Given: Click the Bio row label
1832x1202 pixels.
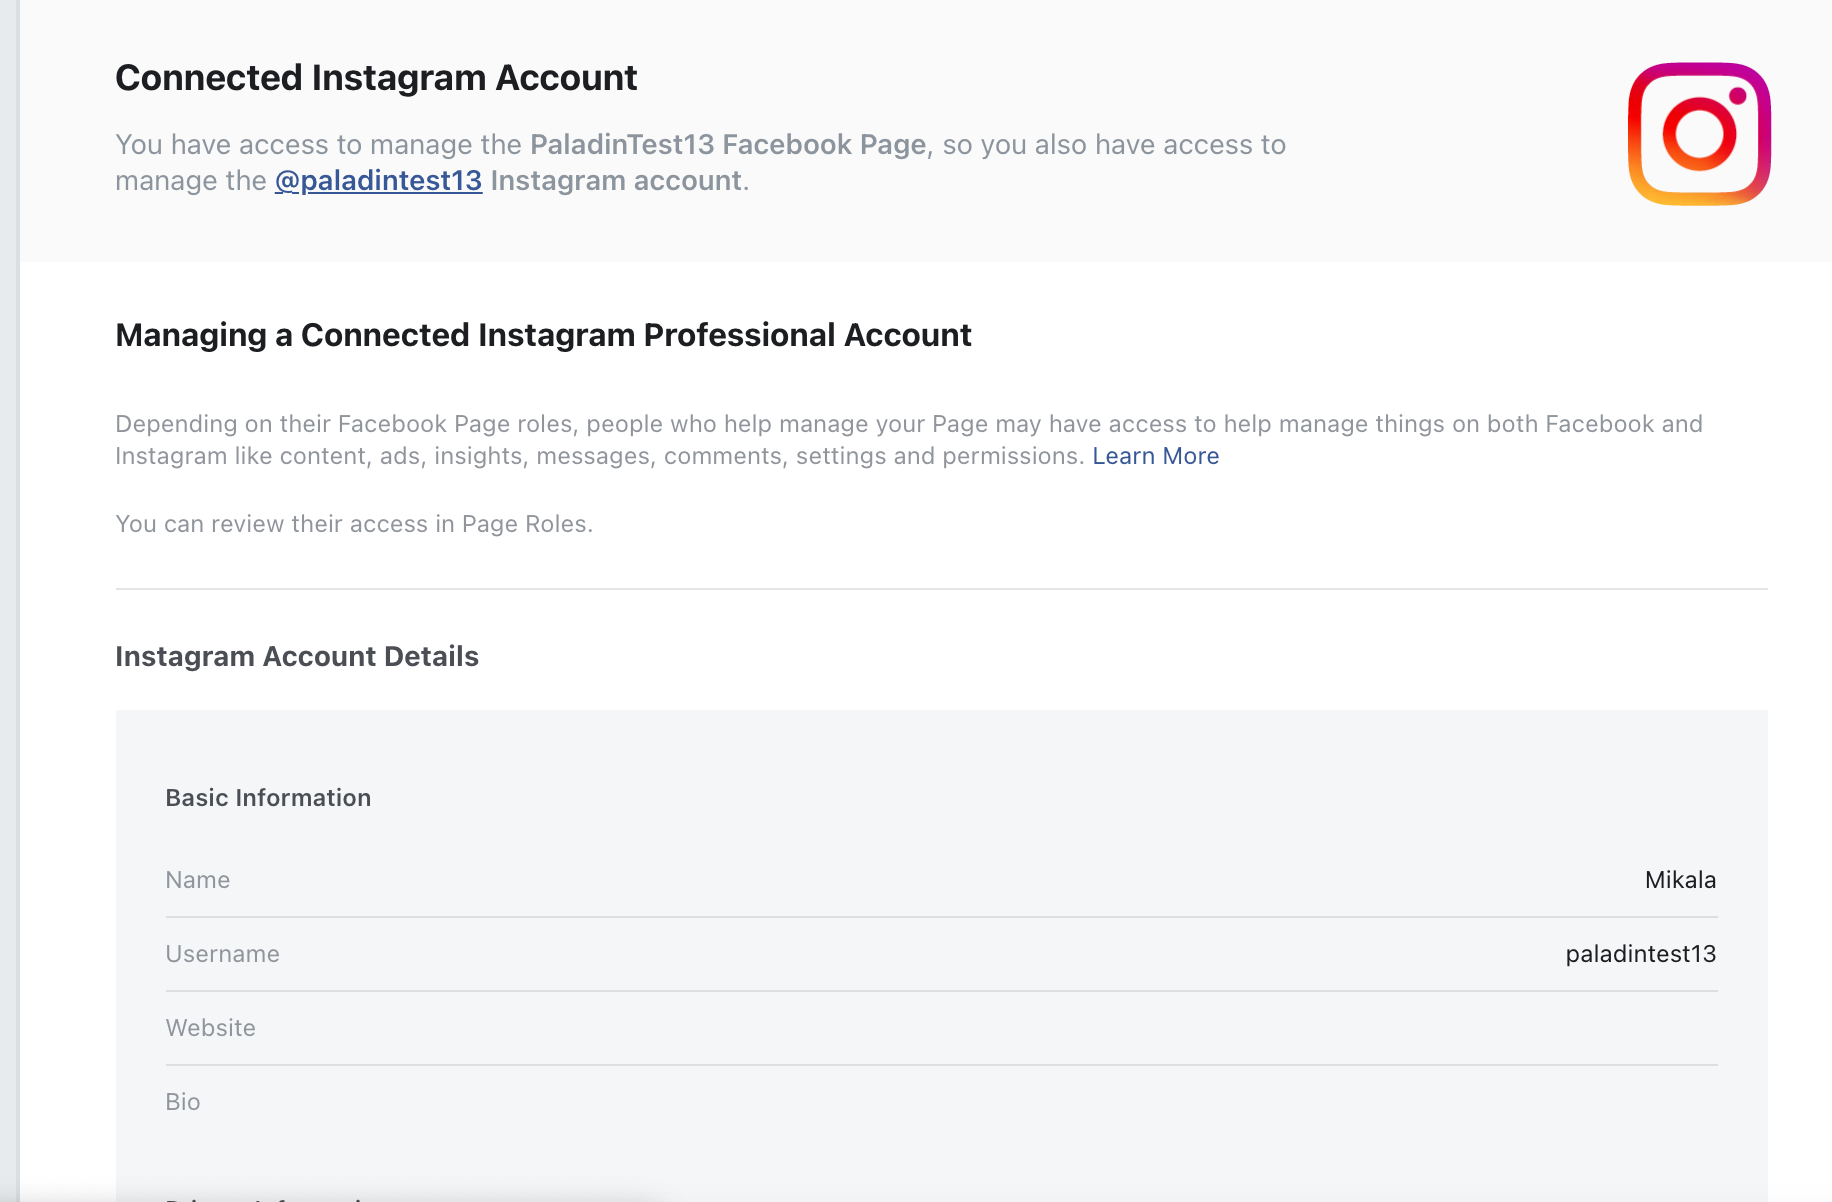Looking at the screenshot, I should 183,1102.
